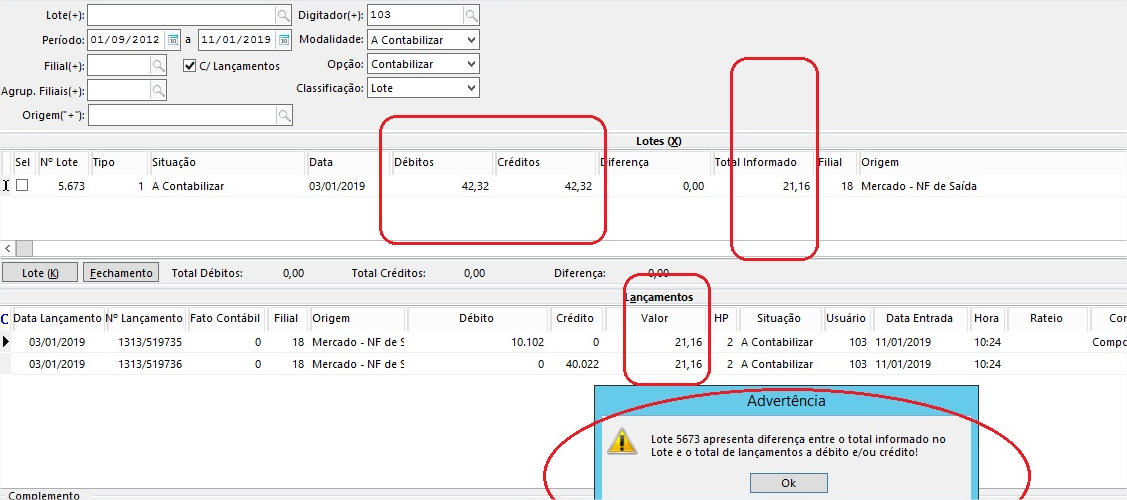Screen dimensions: 1127x500
Task: Open the Opção Contabilizar dropdown
Action: [x=471, y=64]
